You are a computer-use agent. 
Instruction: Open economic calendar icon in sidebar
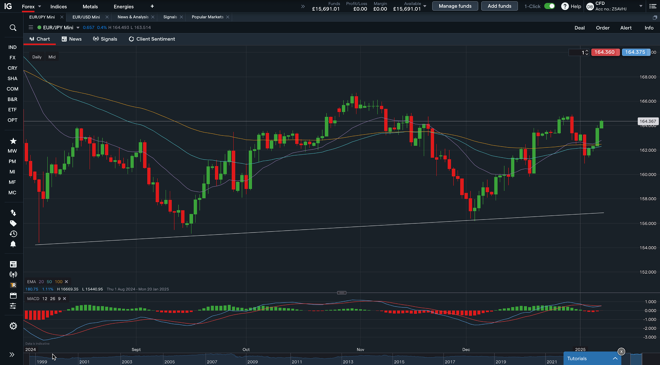[13, 296]
